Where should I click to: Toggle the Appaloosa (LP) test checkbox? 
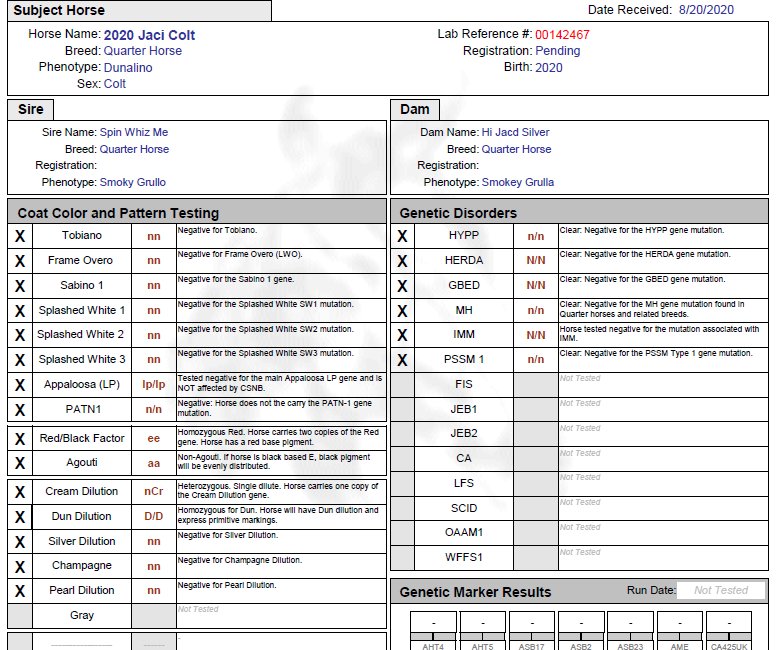point(20,385)
